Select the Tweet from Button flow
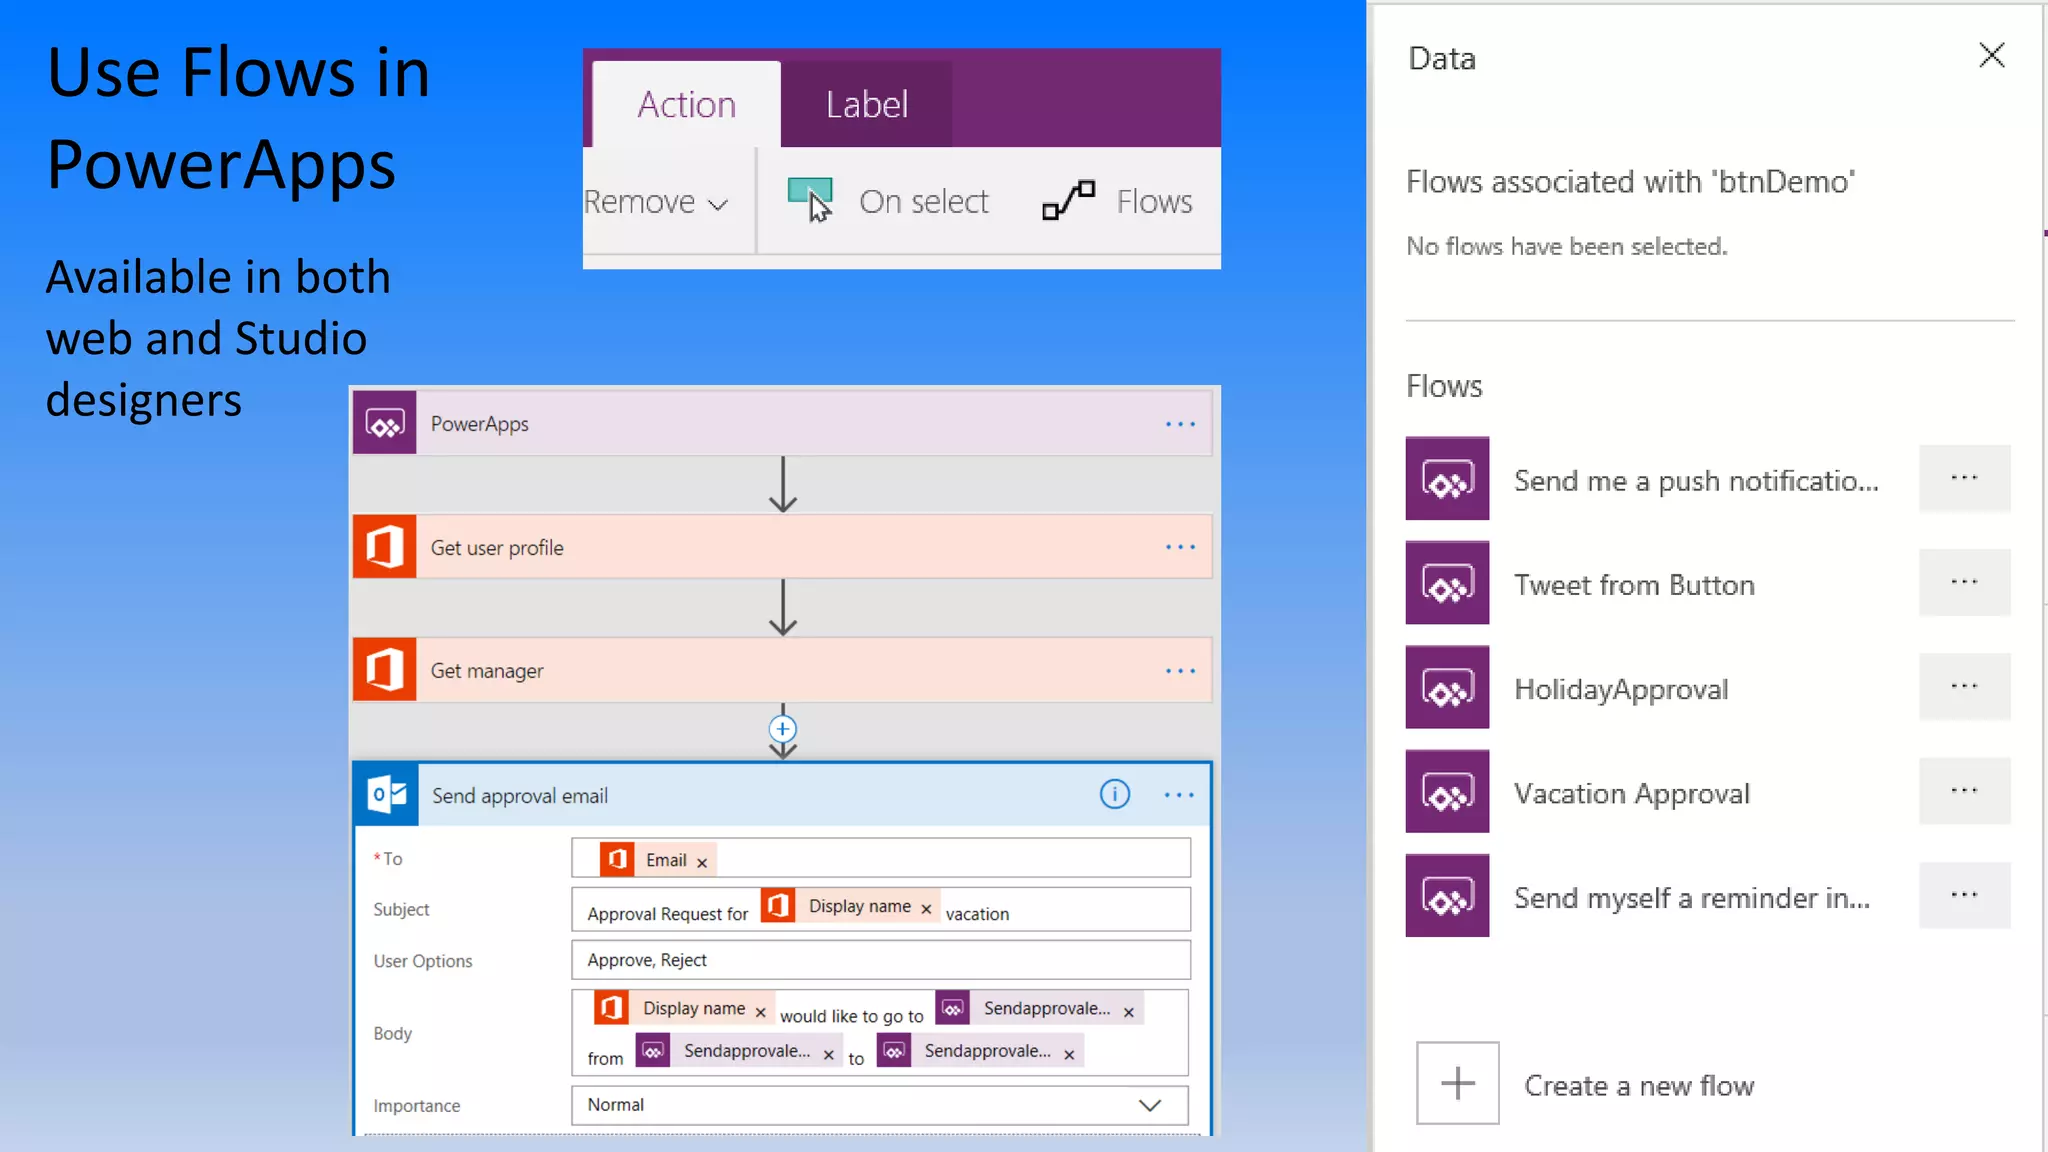The image size is (2048, 1152). 1634,585
